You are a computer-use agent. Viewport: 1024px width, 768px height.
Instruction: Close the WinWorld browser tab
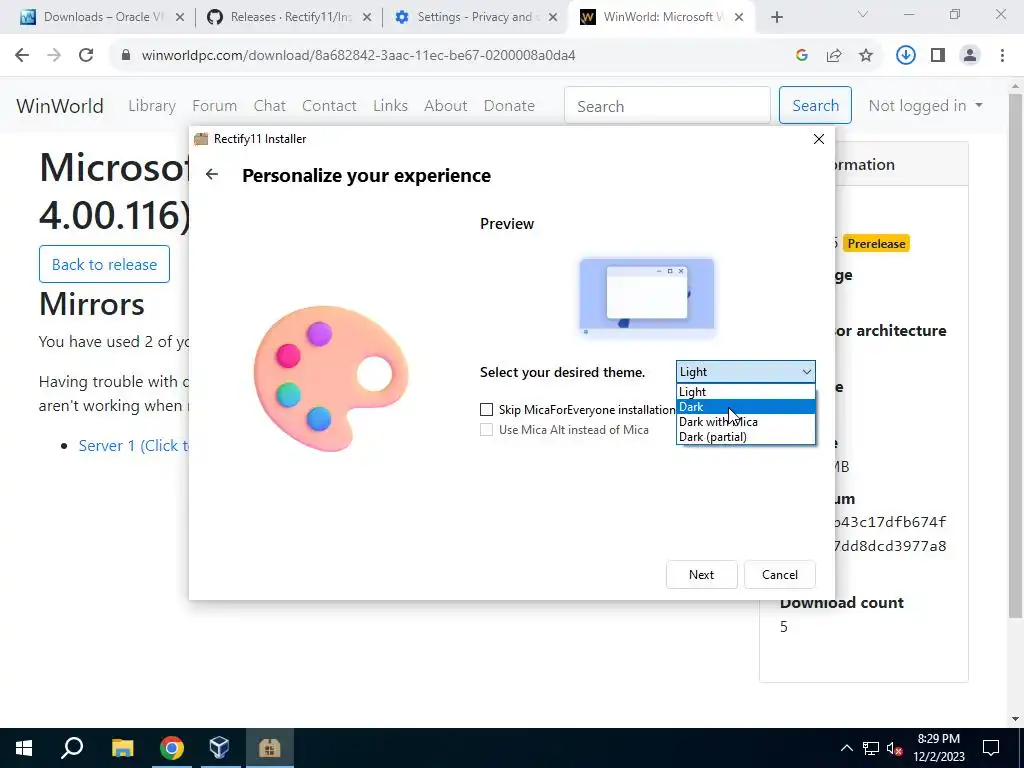click(739, 18)
